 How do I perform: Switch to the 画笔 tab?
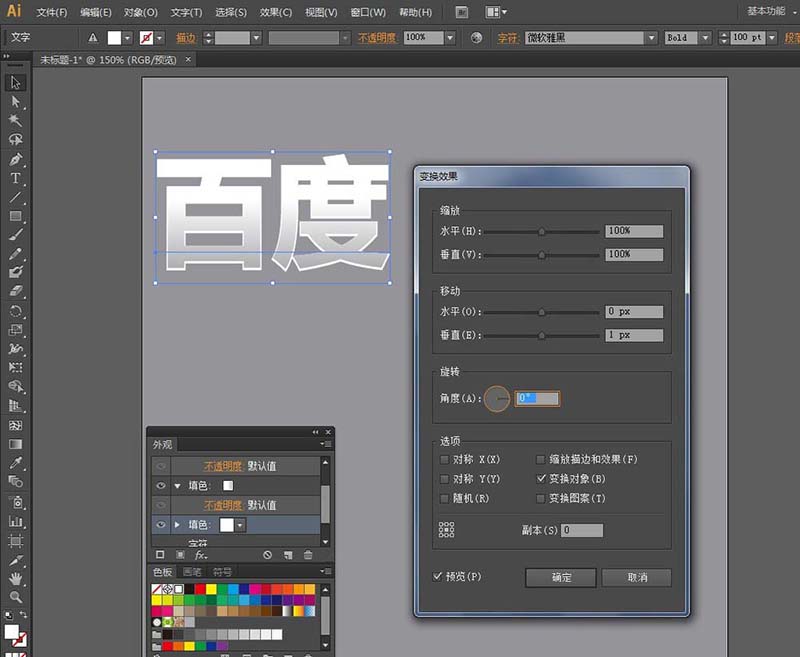click(x=192, y=572)
